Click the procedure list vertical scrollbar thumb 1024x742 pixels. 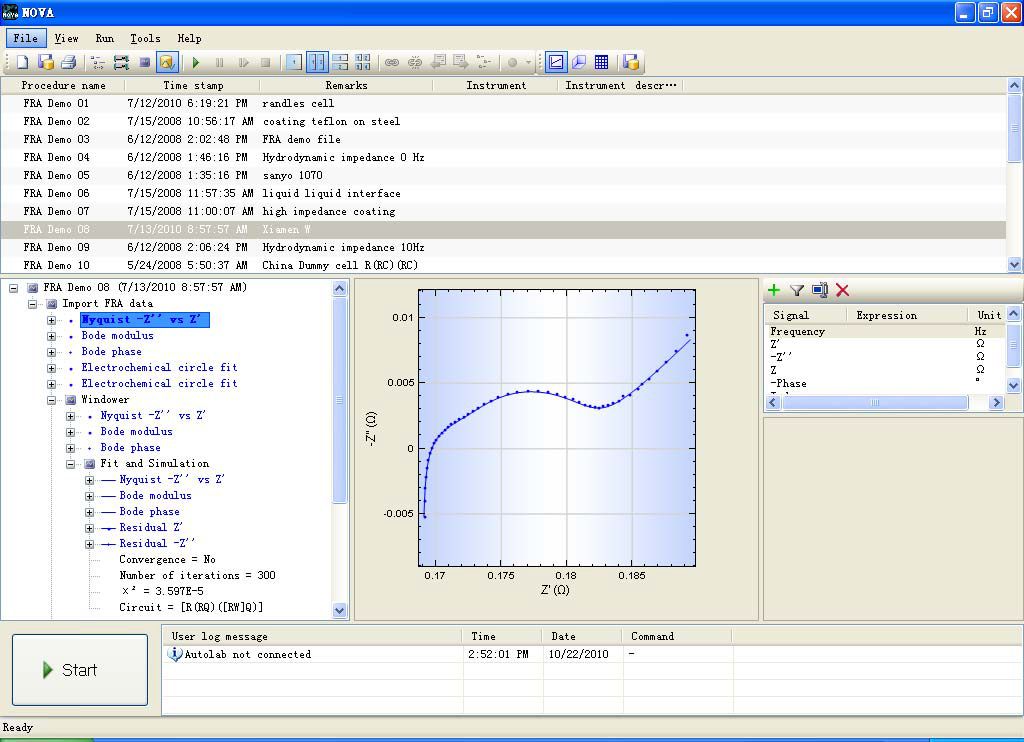(x=1014, y=128)
